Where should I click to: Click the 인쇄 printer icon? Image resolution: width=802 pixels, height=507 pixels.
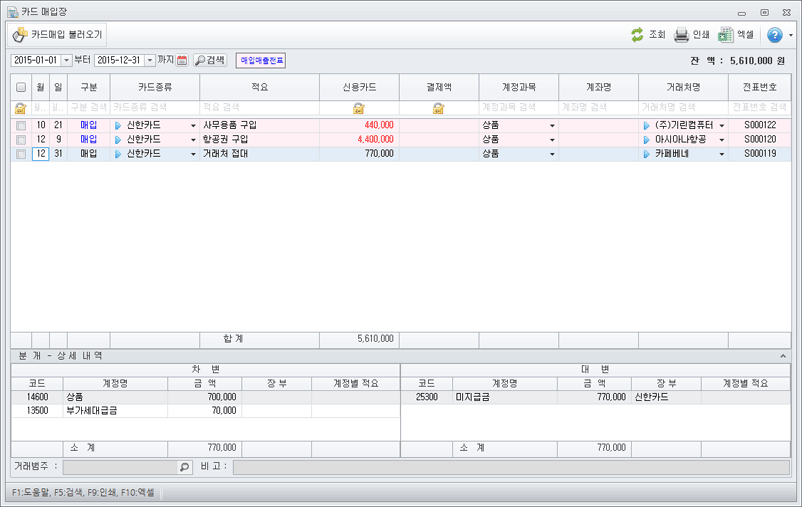click(682, 35)
